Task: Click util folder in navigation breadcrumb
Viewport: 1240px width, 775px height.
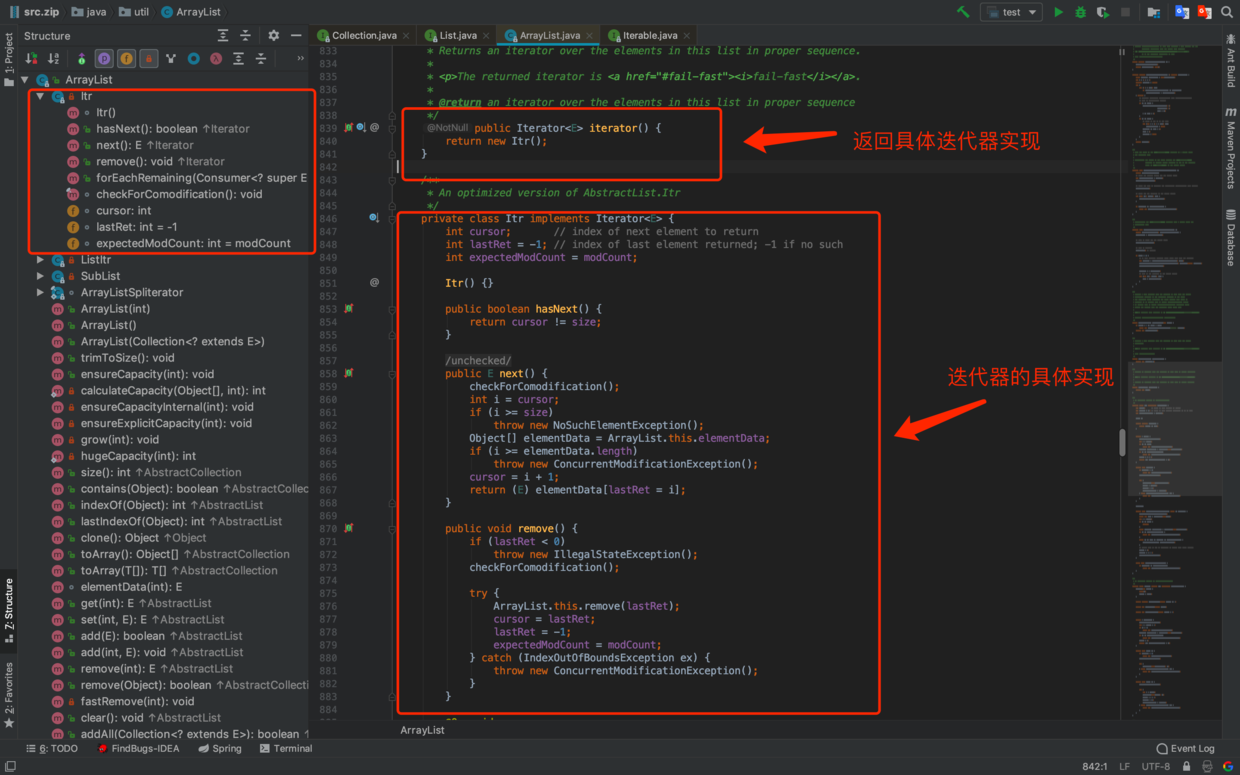Action: tap(133, 12)
